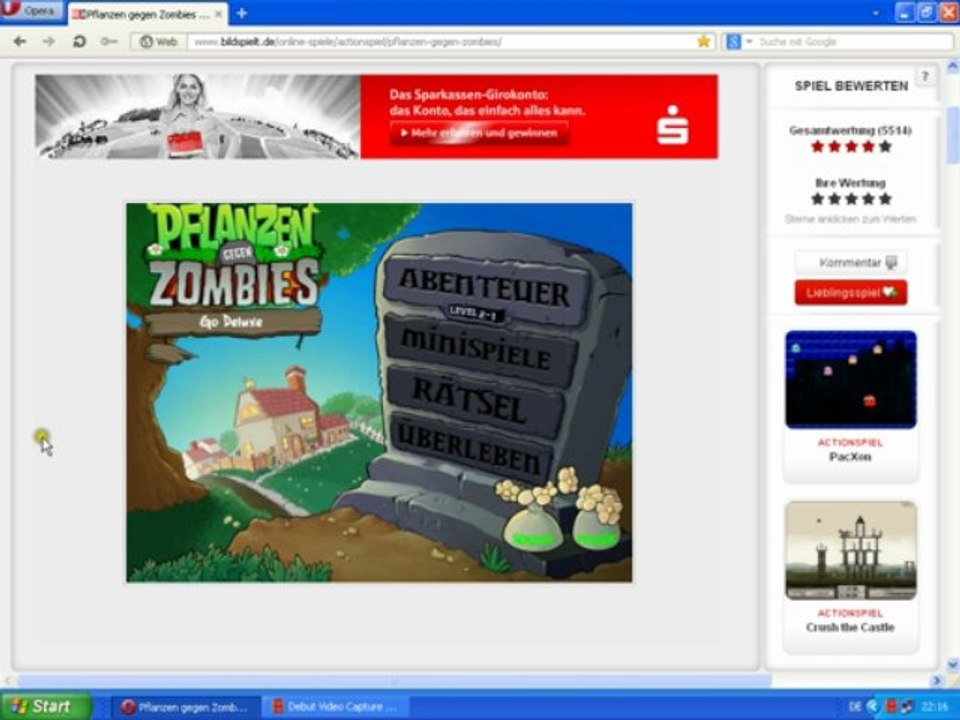The width and height of the screenshot is (960, 720).
Task: Open Crush the Castle thumbnail
Action: click(851, 550)
